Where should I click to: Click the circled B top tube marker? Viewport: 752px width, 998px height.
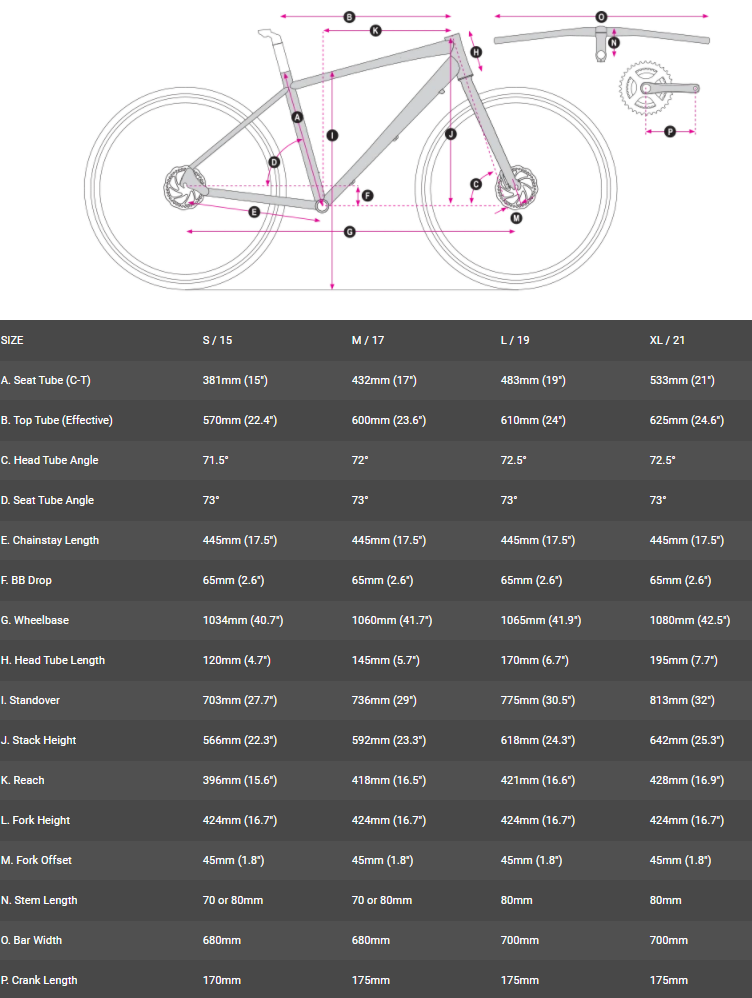(x=349, y=17)
